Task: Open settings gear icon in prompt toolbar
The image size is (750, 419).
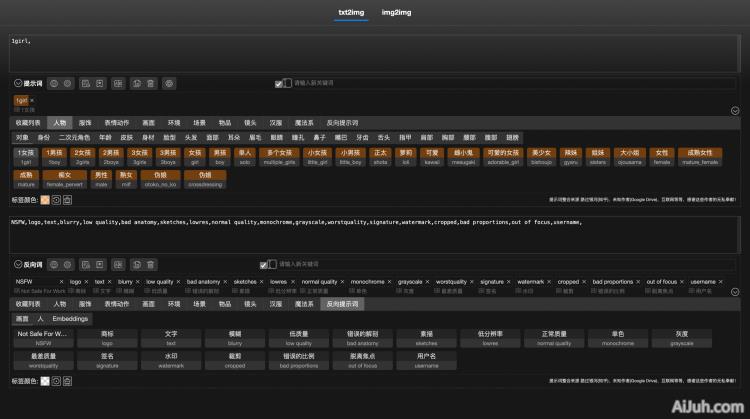Action: 67,83
